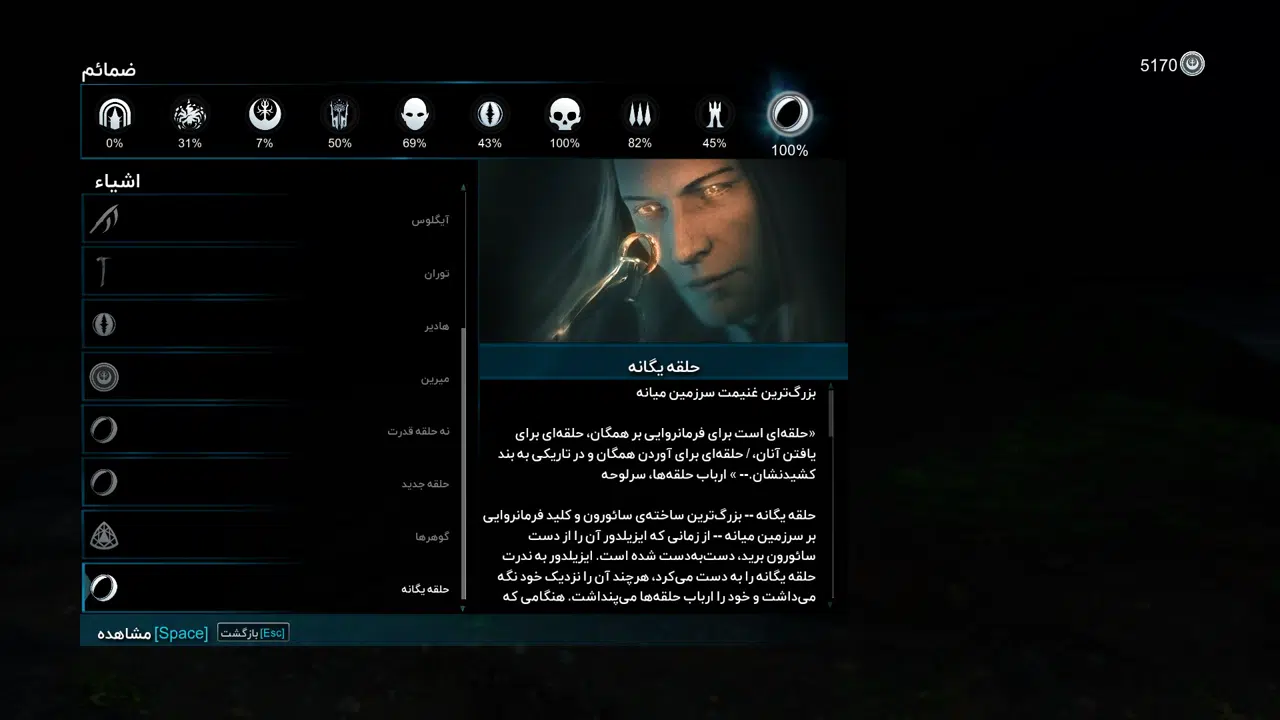This screenshot has width=1280, height=720.
Task: Select the three blades icon showing 82%
Action: [640, 114]
